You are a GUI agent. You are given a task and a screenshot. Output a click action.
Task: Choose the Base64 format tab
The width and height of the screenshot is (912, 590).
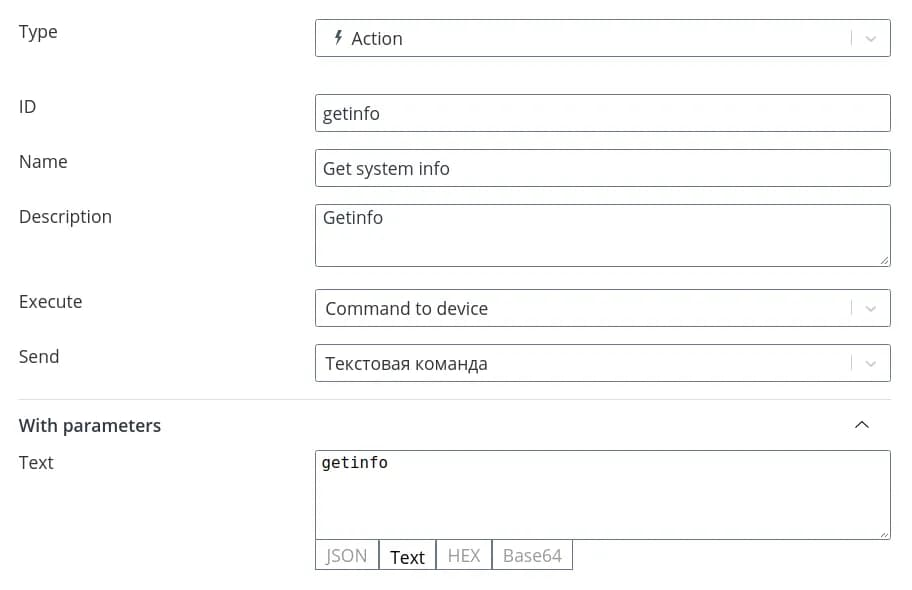click(x=532, y=556)
